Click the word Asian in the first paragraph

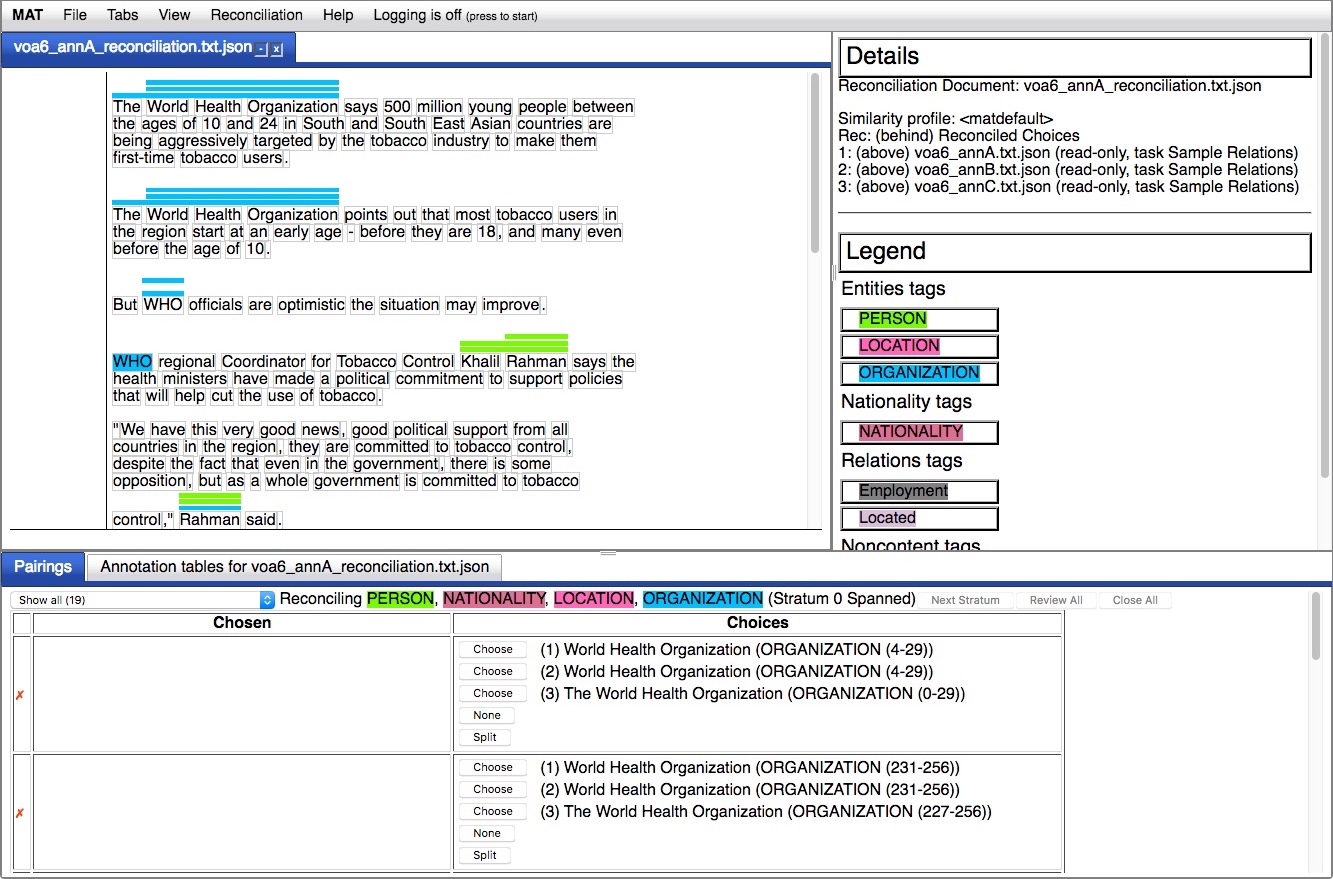click(491, 124)
